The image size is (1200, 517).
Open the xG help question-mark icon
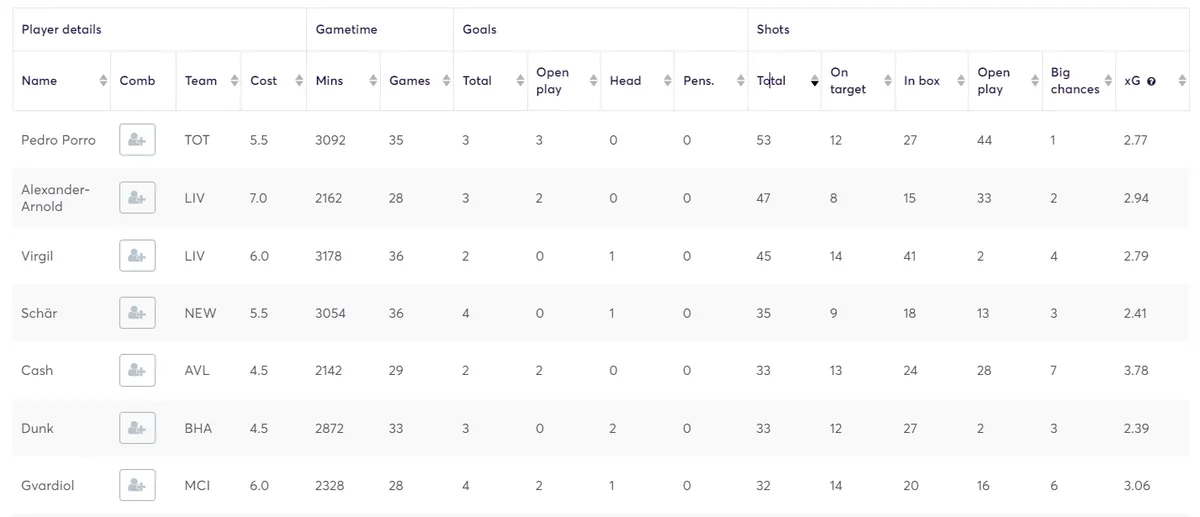[x=1152, y=81]
